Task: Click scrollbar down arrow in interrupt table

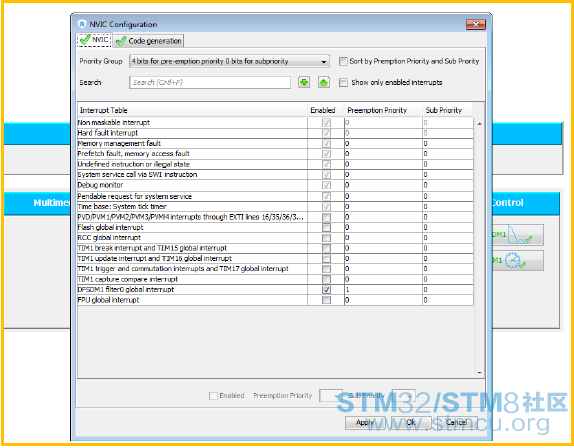Action: (x=479, y=373)
